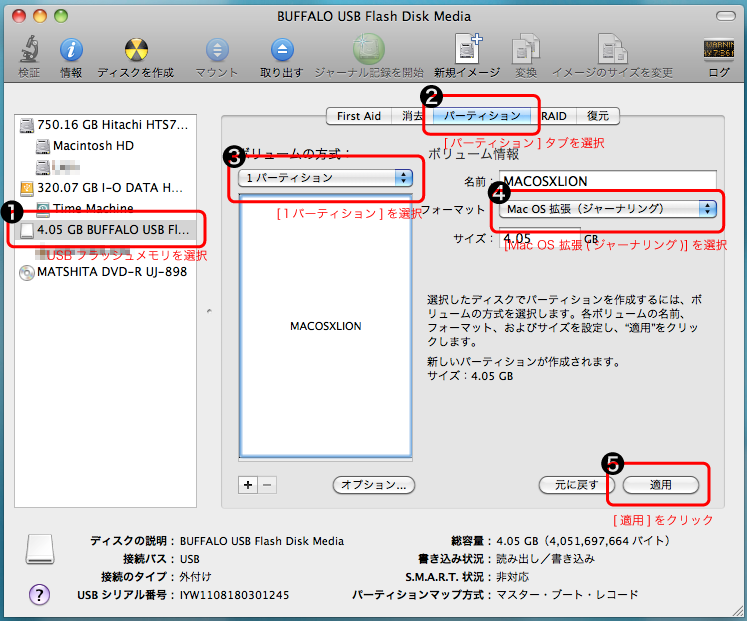Click the Convert (変換) toolbar icon

526,49
